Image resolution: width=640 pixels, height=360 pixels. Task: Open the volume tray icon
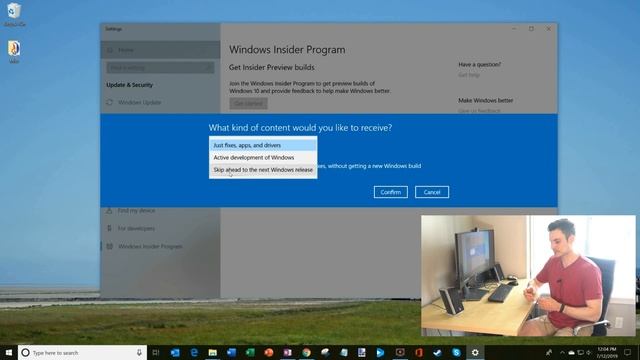tap(589, 353)
